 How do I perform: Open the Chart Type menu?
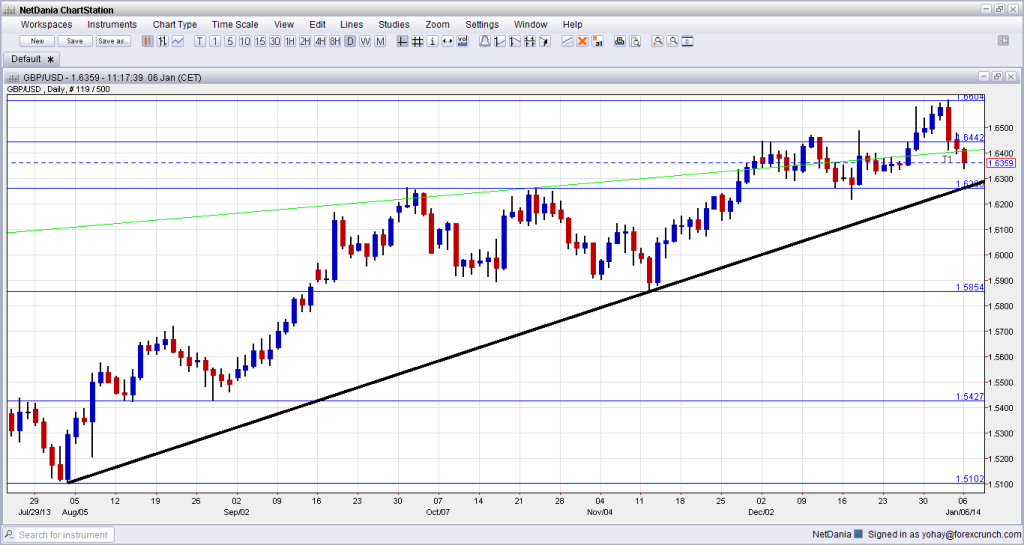point(175,24)
